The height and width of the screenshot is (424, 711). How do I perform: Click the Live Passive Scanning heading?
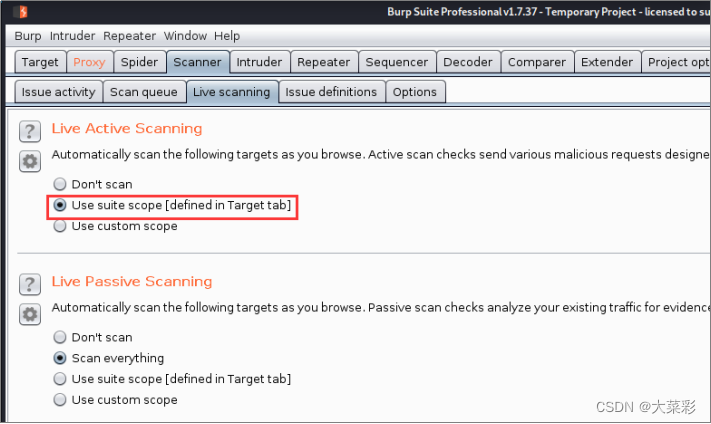132,282
